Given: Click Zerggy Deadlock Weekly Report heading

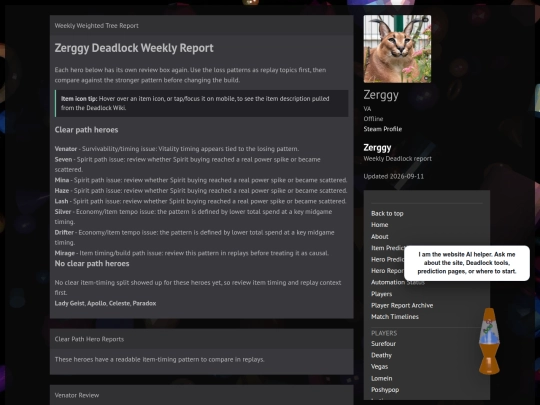Looking at the screenshot, I should pyautogui.click(x=134, y=48).
